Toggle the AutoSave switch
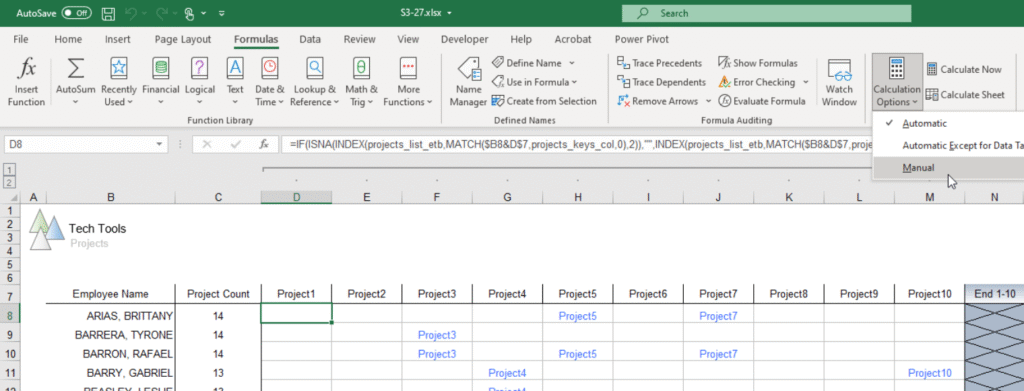 click(76, 13)
